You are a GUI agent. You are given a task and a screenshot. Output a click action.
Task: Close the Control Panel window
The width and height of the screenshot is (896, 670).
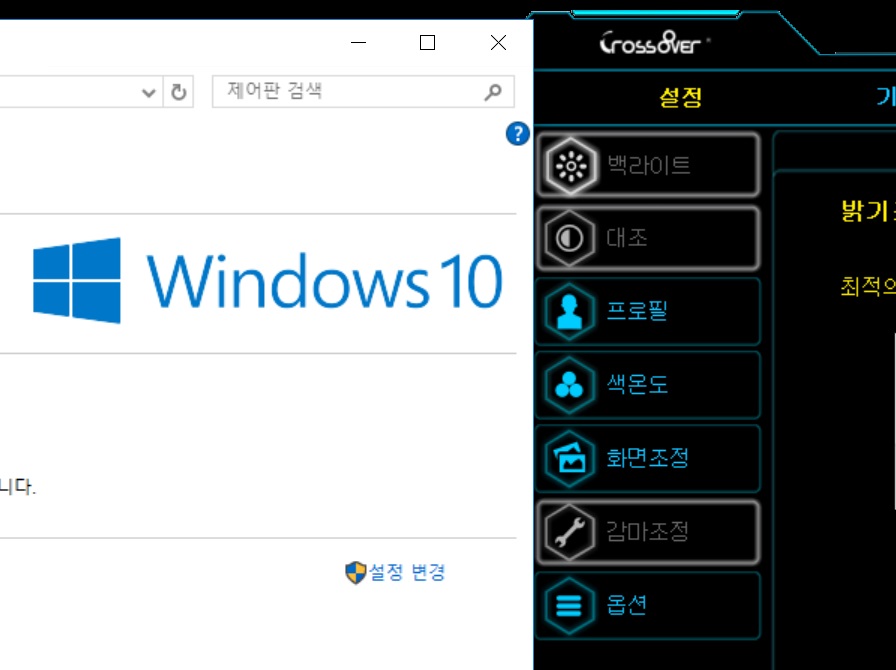[498, 42]
